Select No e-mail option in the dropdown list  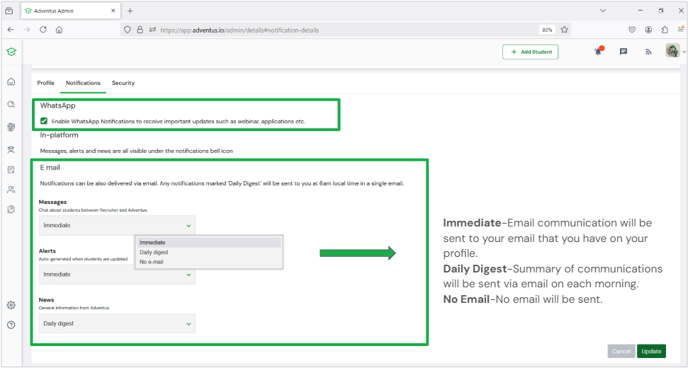pyautogui.click(x=209, y=262)
